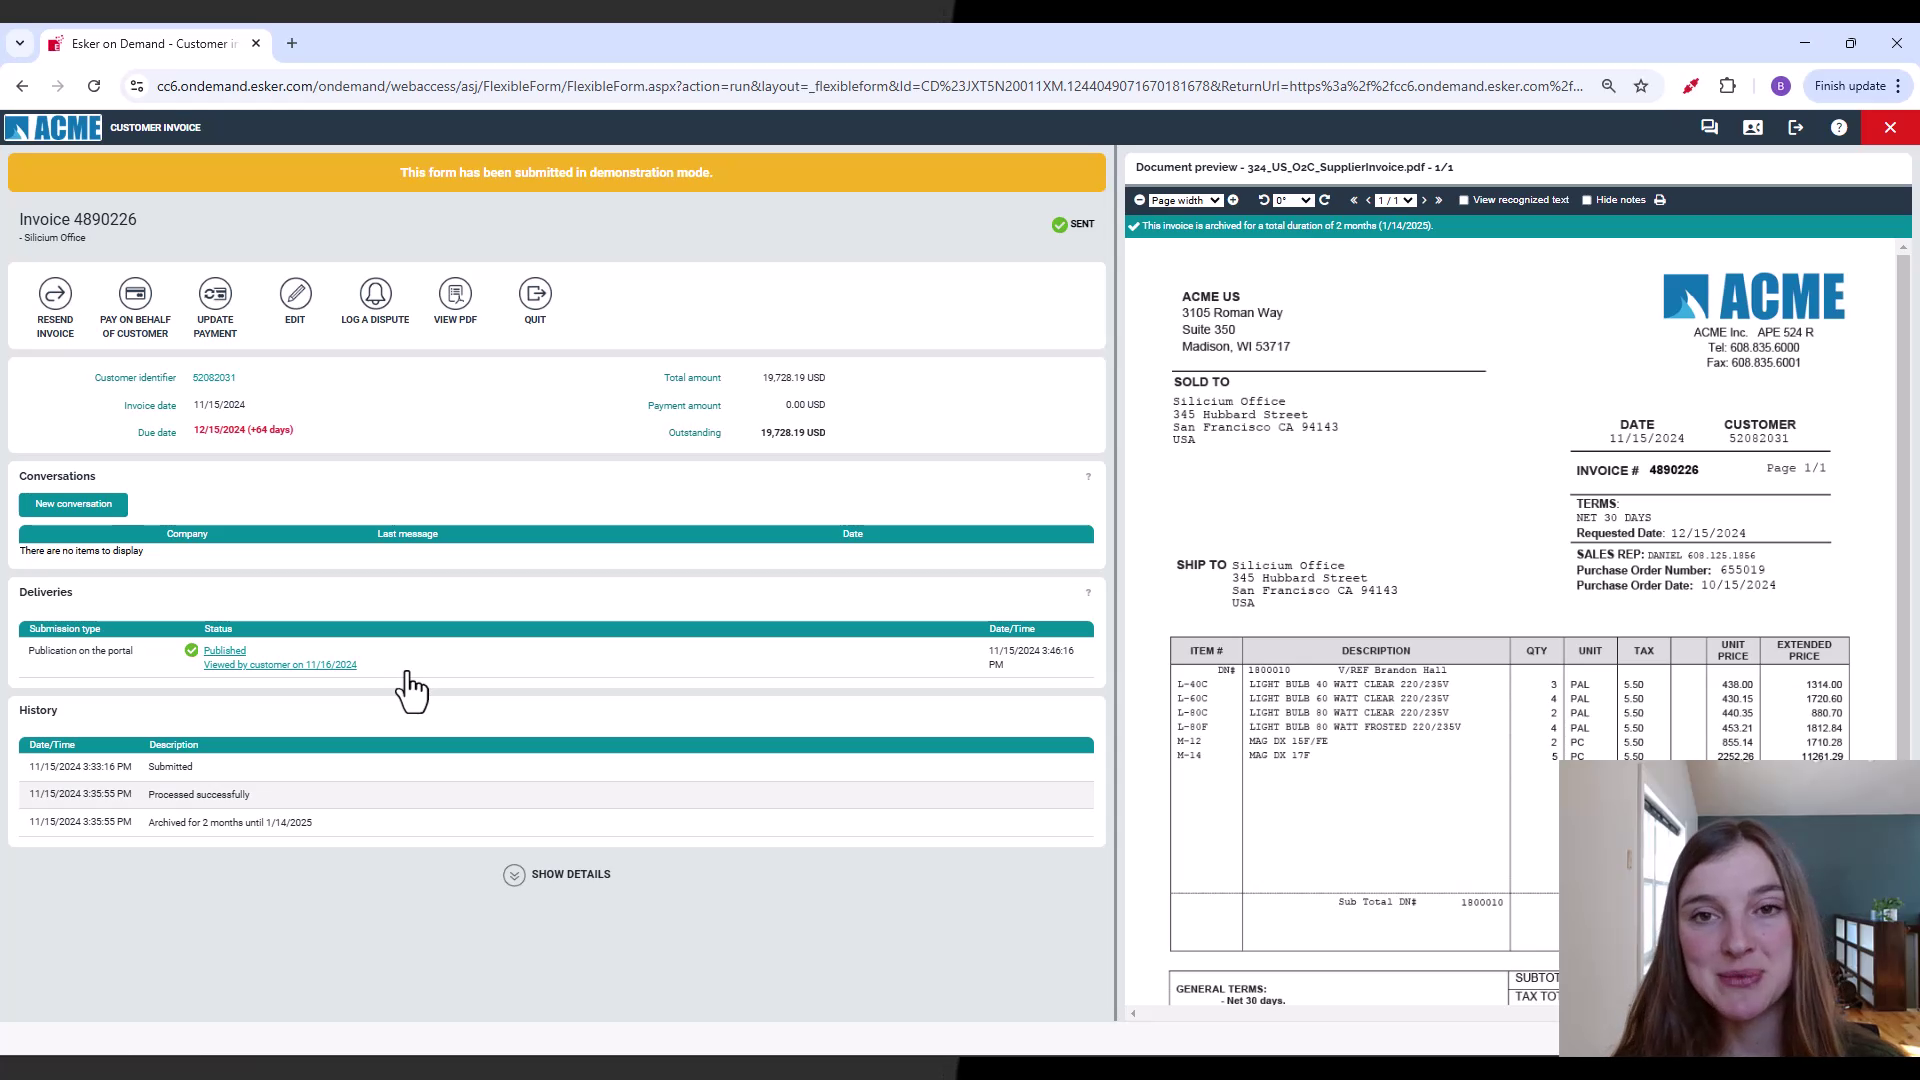Click the contact card icon in header
1920x1080 pixels.
[x=1753, y=127]
